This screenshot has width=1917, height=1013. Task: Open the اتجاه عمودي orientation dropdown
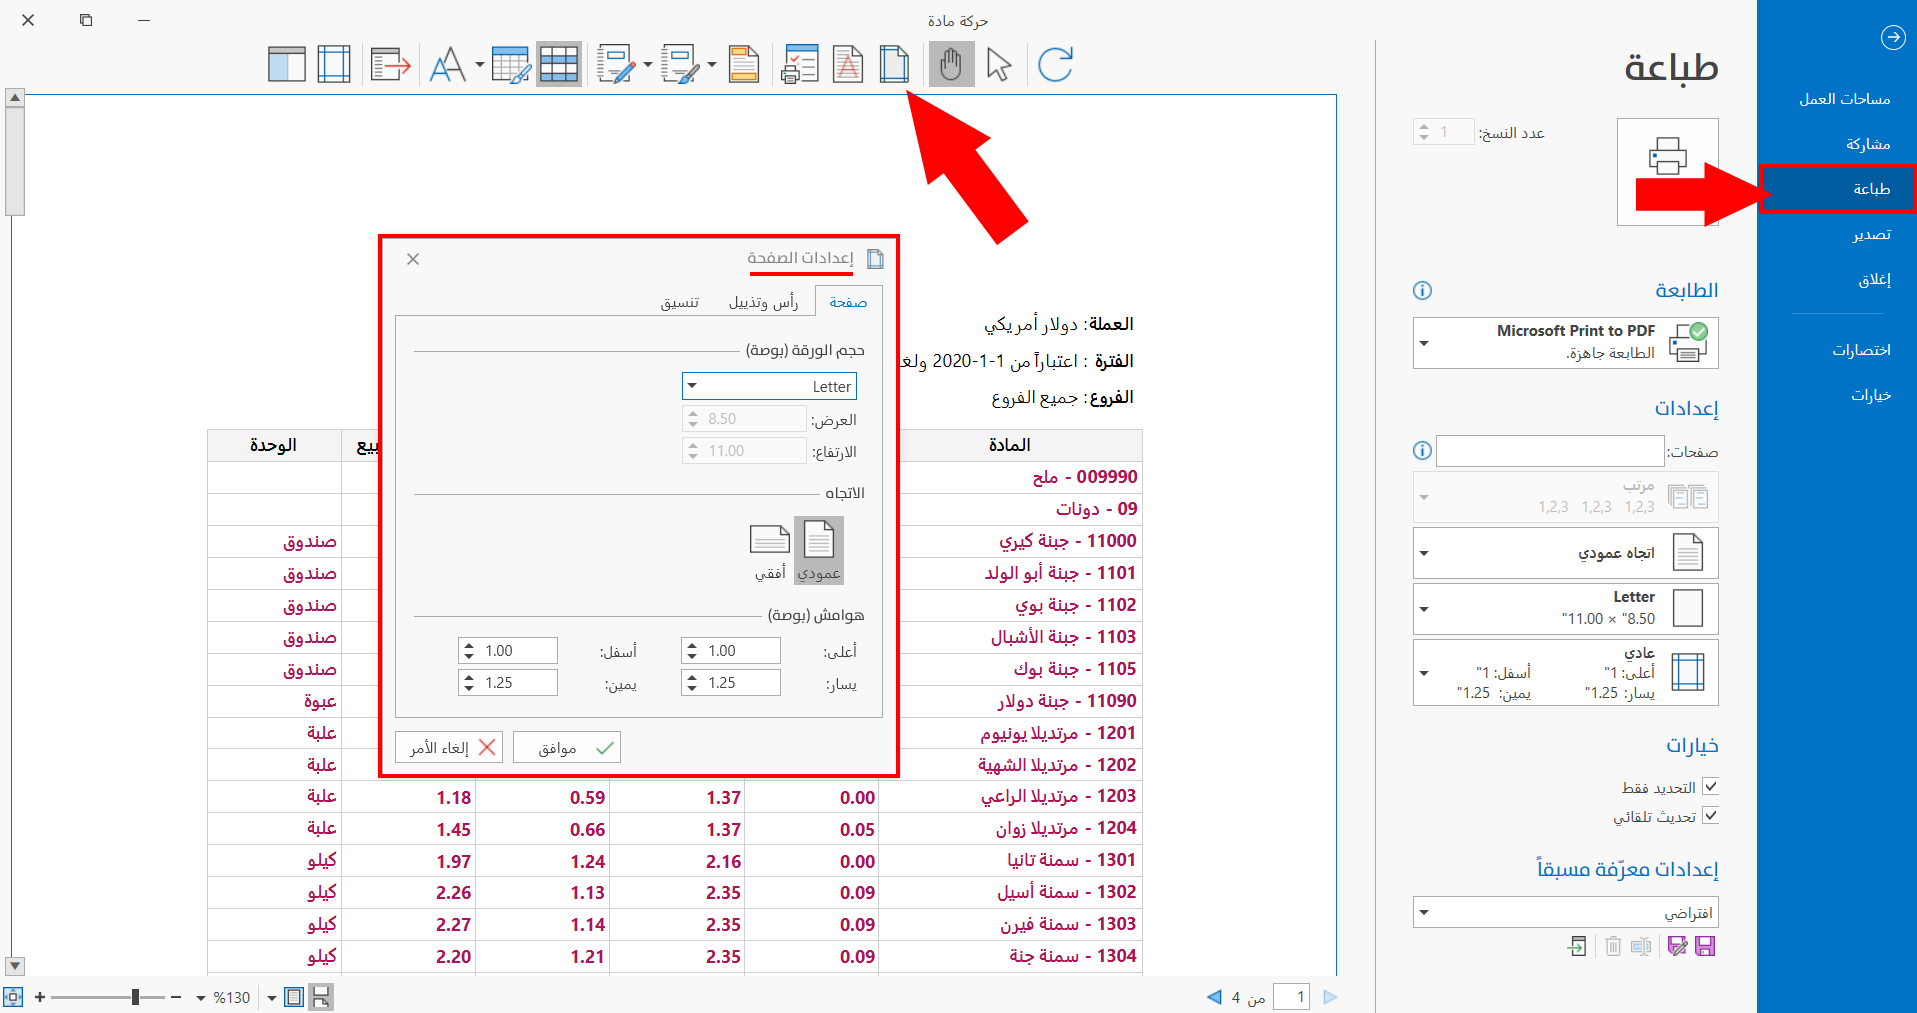tap(1565, 552)
